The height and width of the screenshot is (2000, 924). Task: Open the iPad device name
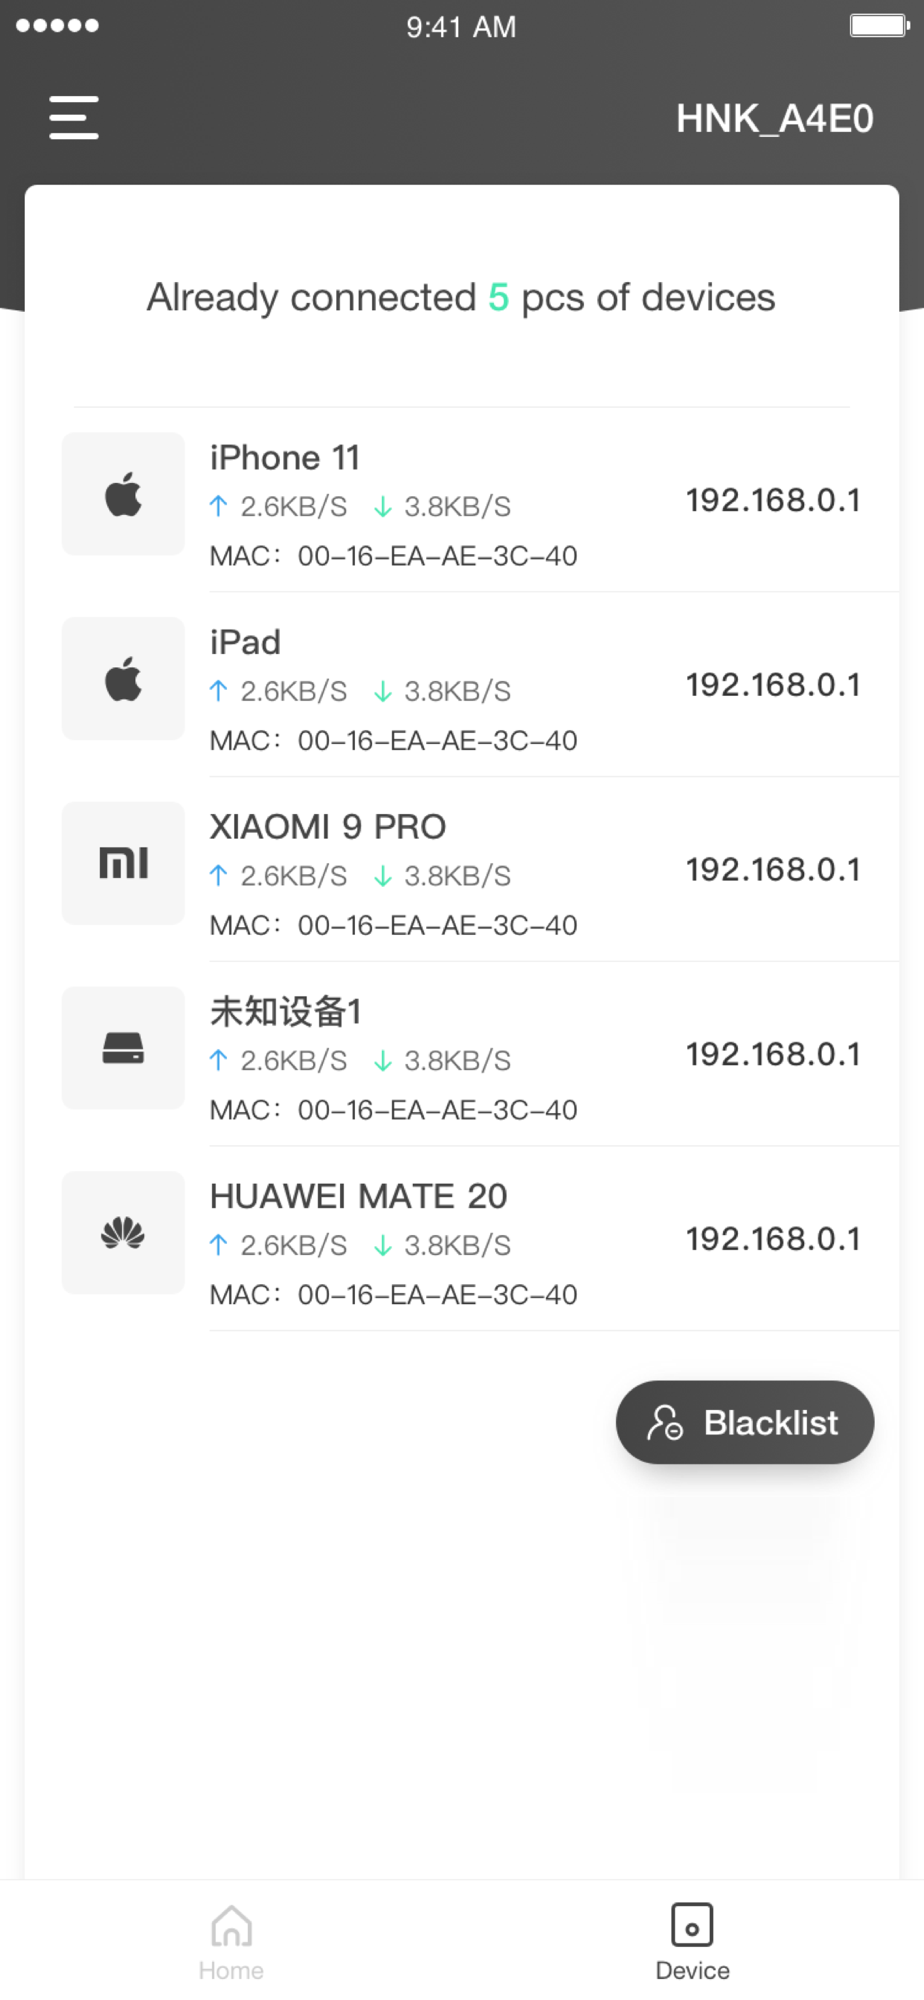245,643
